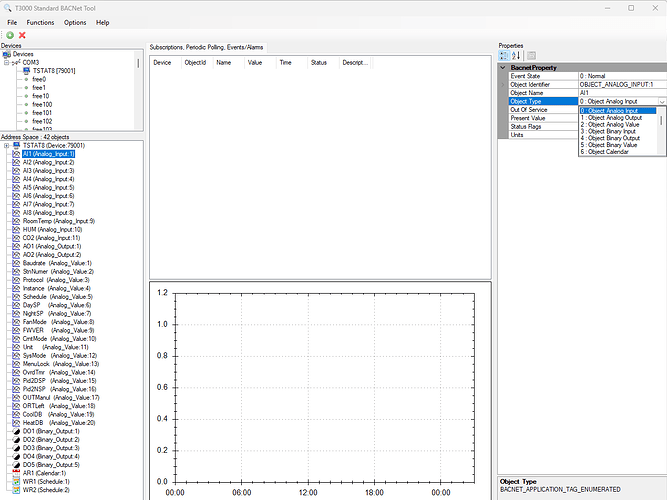Select RoomTemp Analog Input 9 object
Viewport: 667px width, 500px height.
coord(58,221)
